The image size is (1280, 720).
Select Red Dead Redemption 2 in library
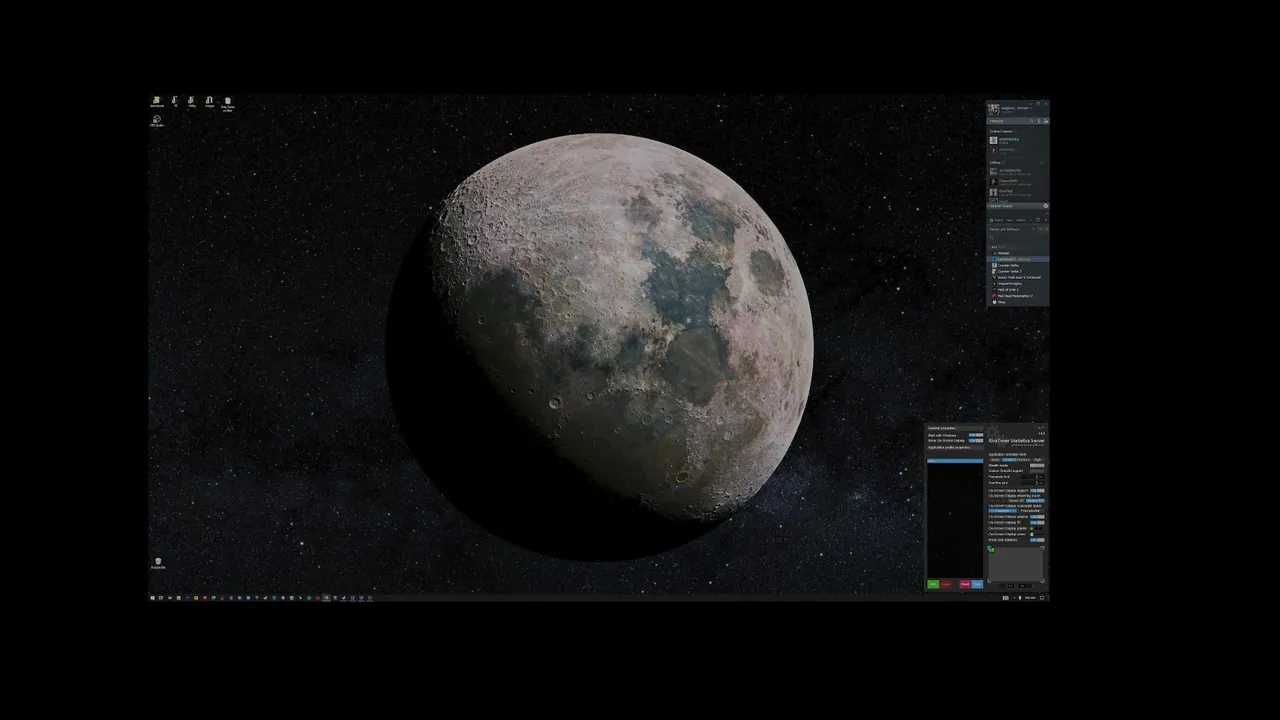pos(1013,296)
